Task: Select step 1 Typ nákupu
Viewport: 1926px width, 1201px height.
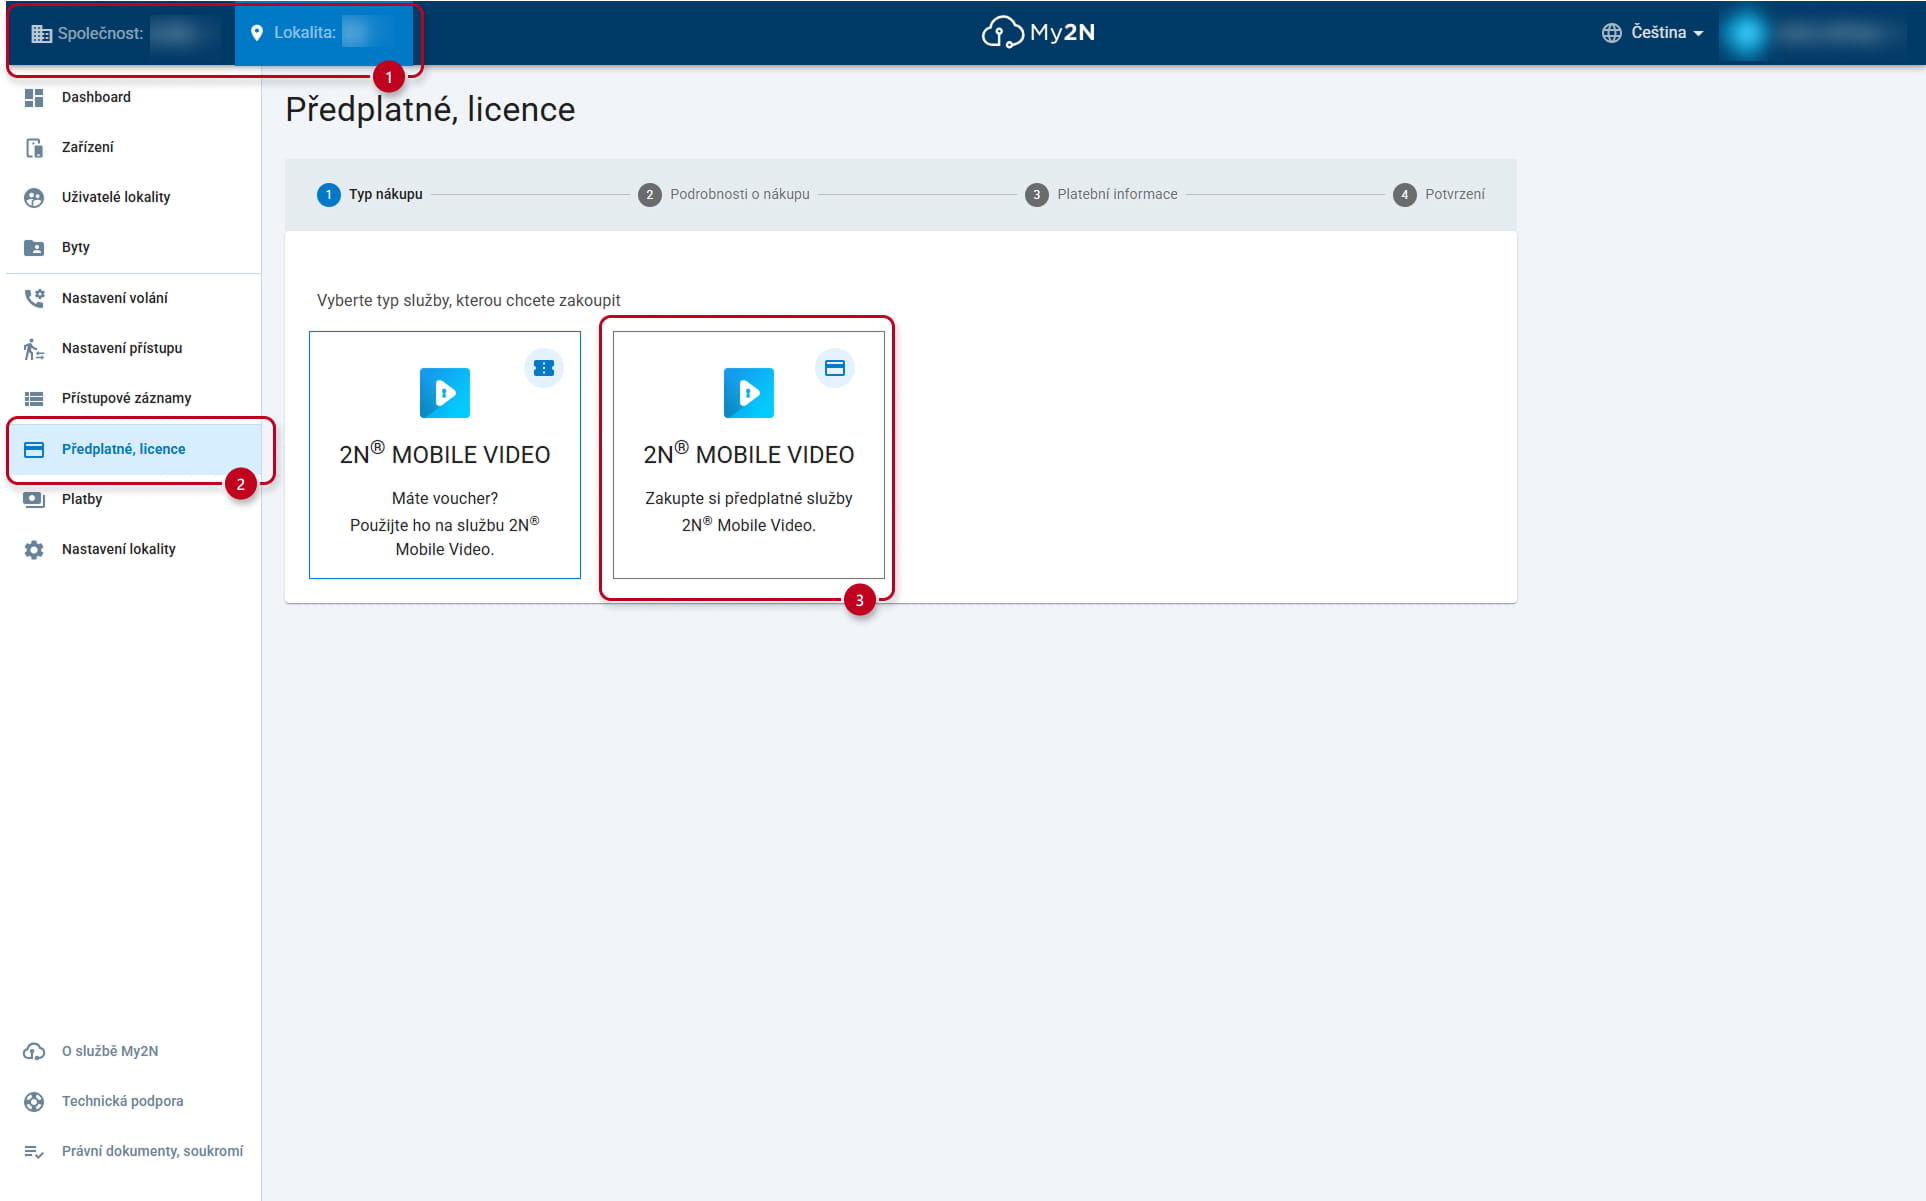Action: tap(370, 194)
